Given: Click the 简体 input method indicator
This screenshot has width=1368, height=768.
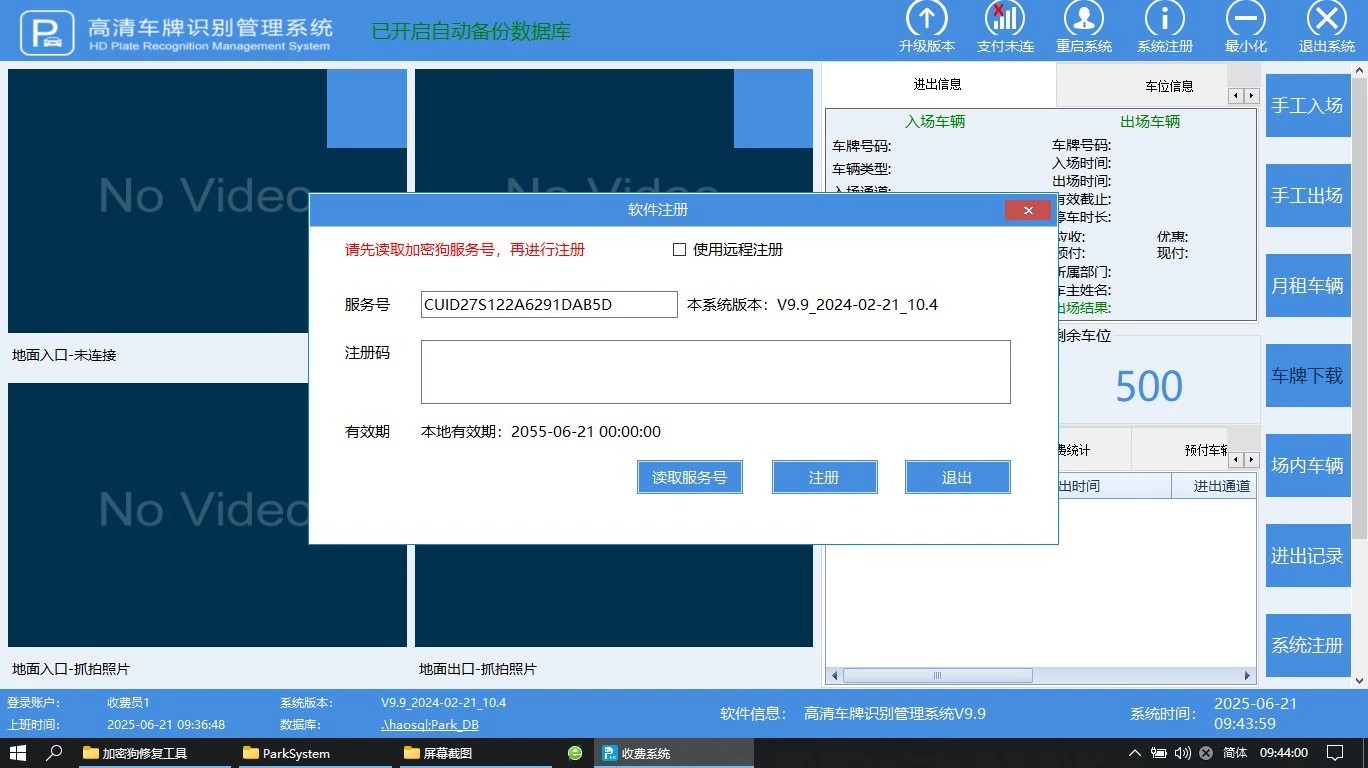Looking at the screenshot, I should coord(1235,753).
